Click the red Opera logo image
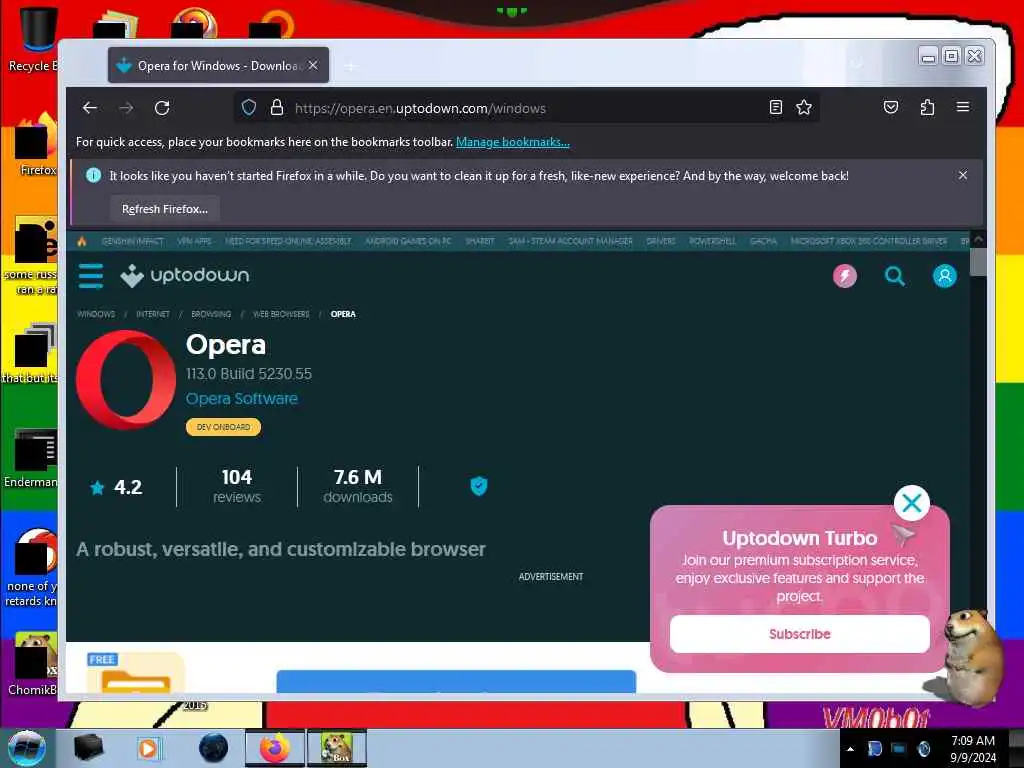The image size is (1024, 768). [126, 379]
